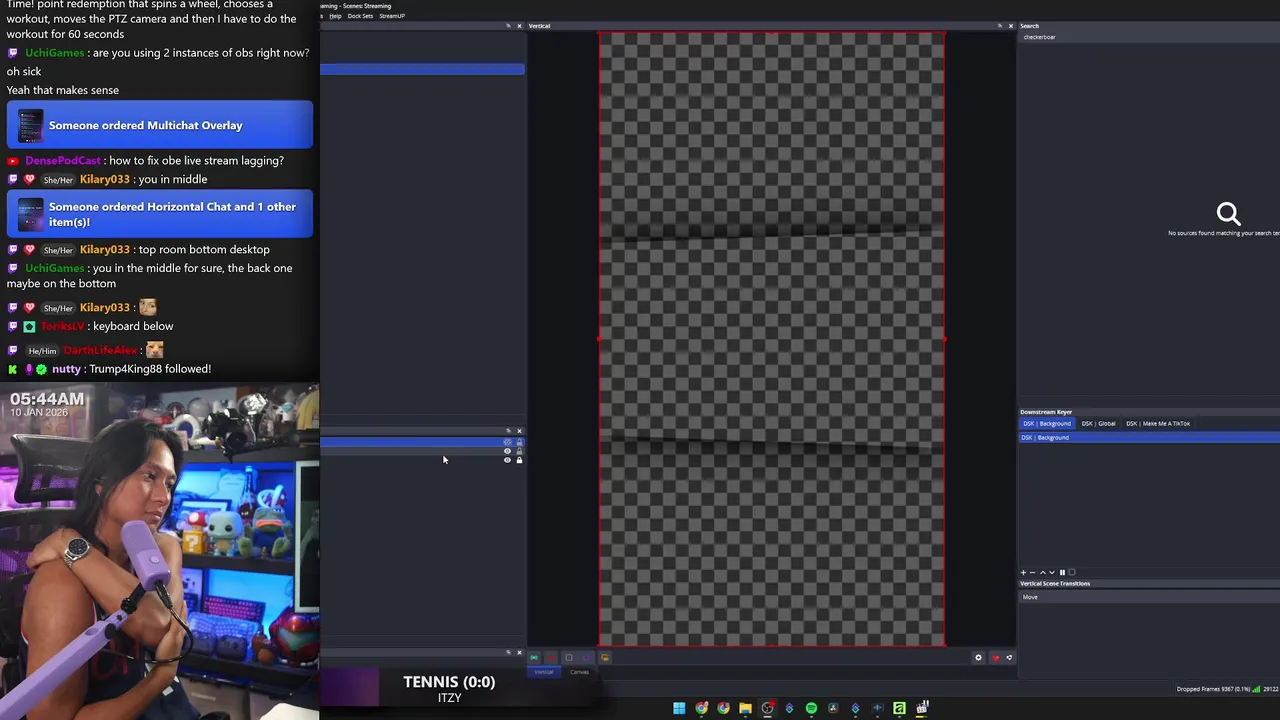The image size is (1280, 720).
Task: Close the sources panel
Action: point(519,431)
